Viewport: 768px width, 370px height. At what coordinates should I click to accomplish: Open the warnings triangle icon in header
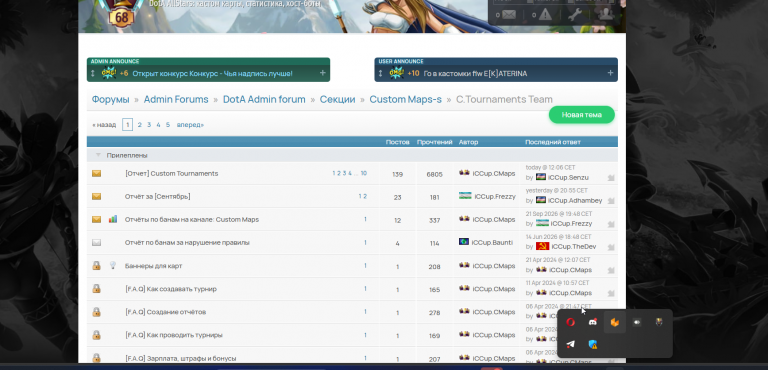[545, 15]
